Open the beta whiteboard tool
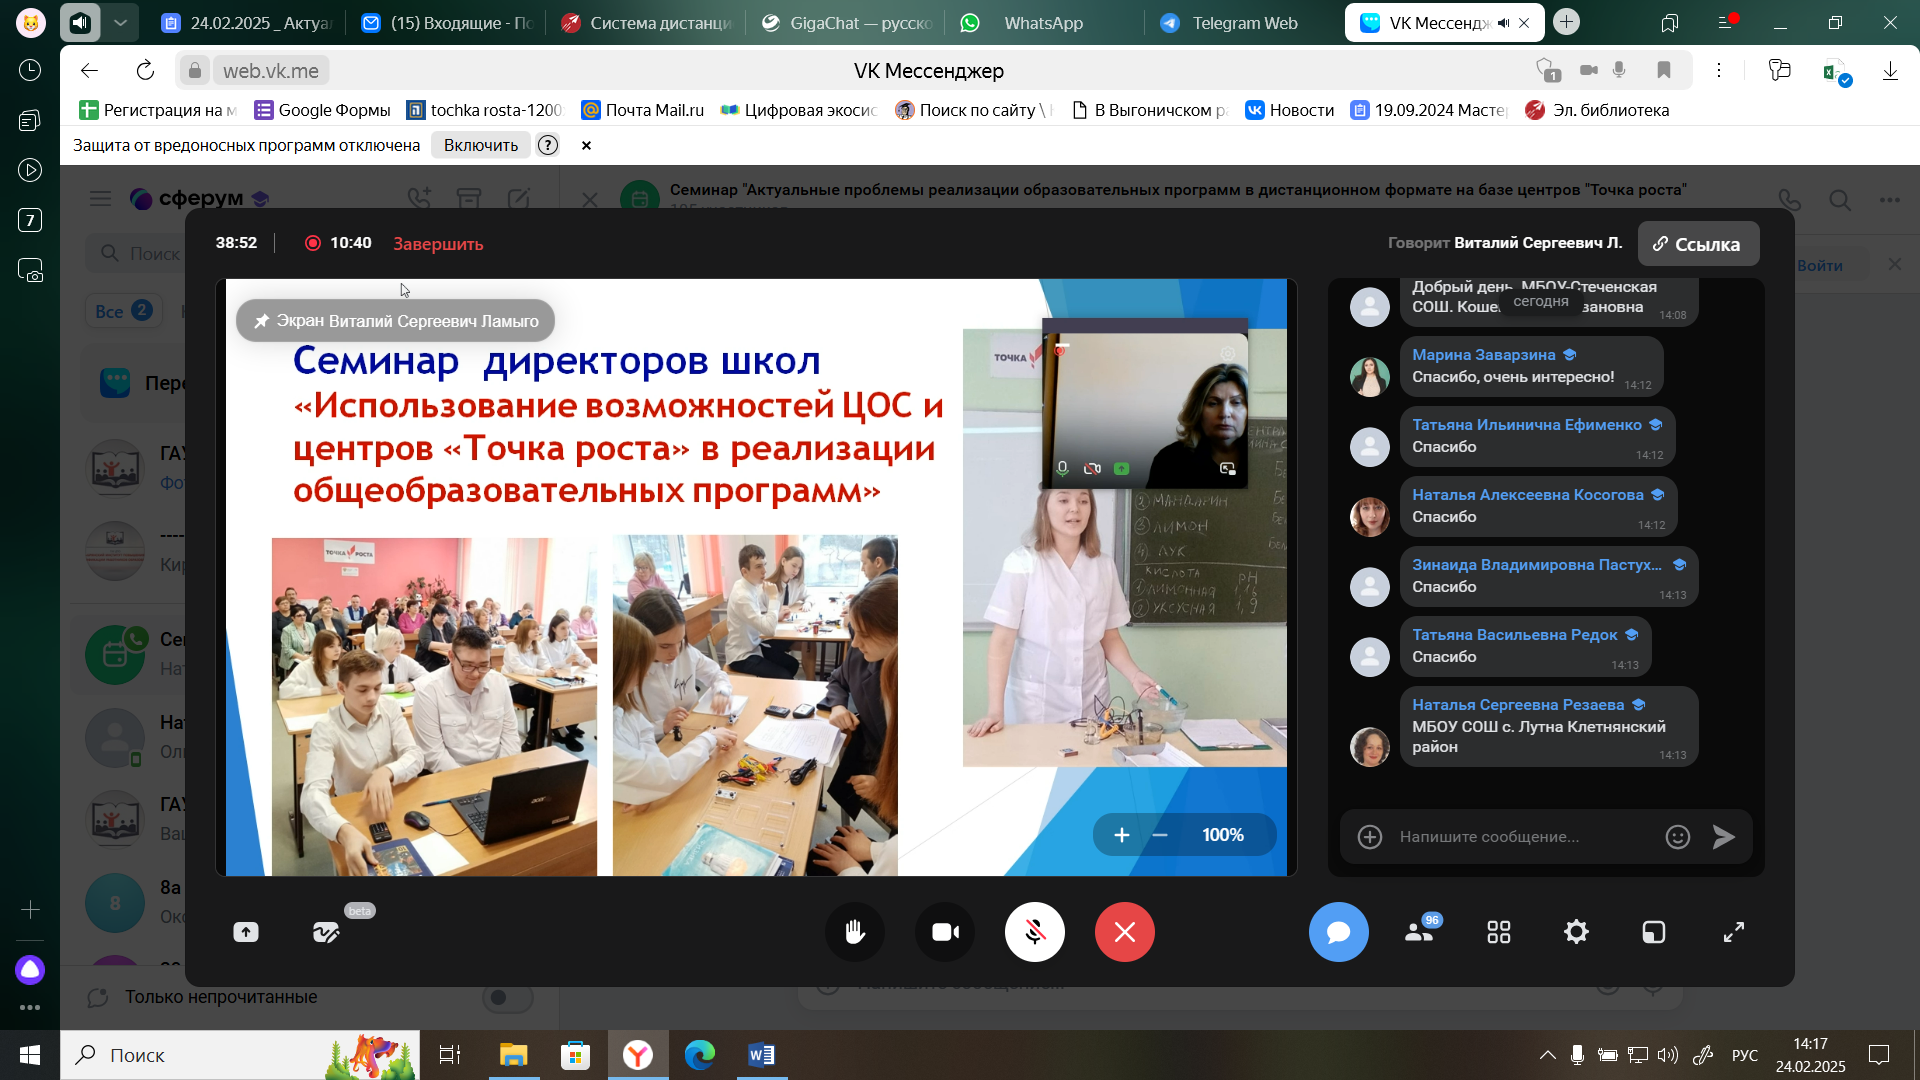This screenshot has height=1080, width=1920. pyautogui.click(x=326, y=932)
